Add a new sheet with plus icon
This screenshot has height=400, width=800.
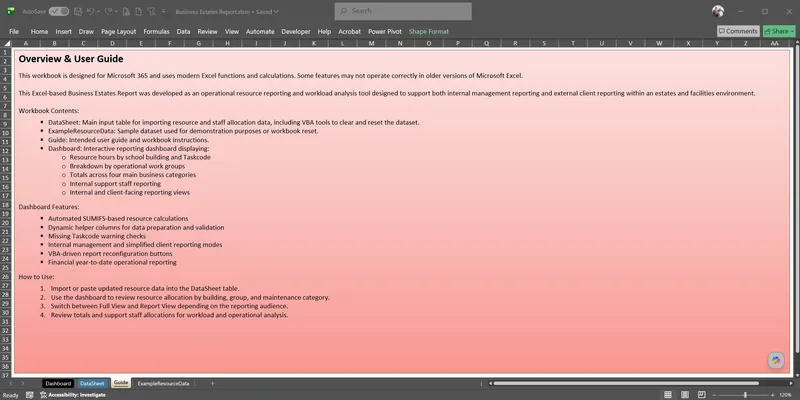[x=212, y=383]
